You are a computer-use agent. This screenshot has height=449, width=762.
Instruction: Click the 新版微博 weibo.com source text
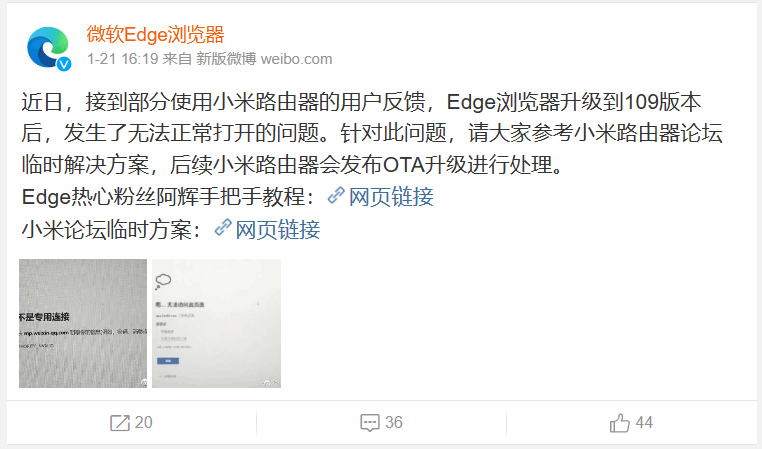pyautogui.click(x=264, y=59)
